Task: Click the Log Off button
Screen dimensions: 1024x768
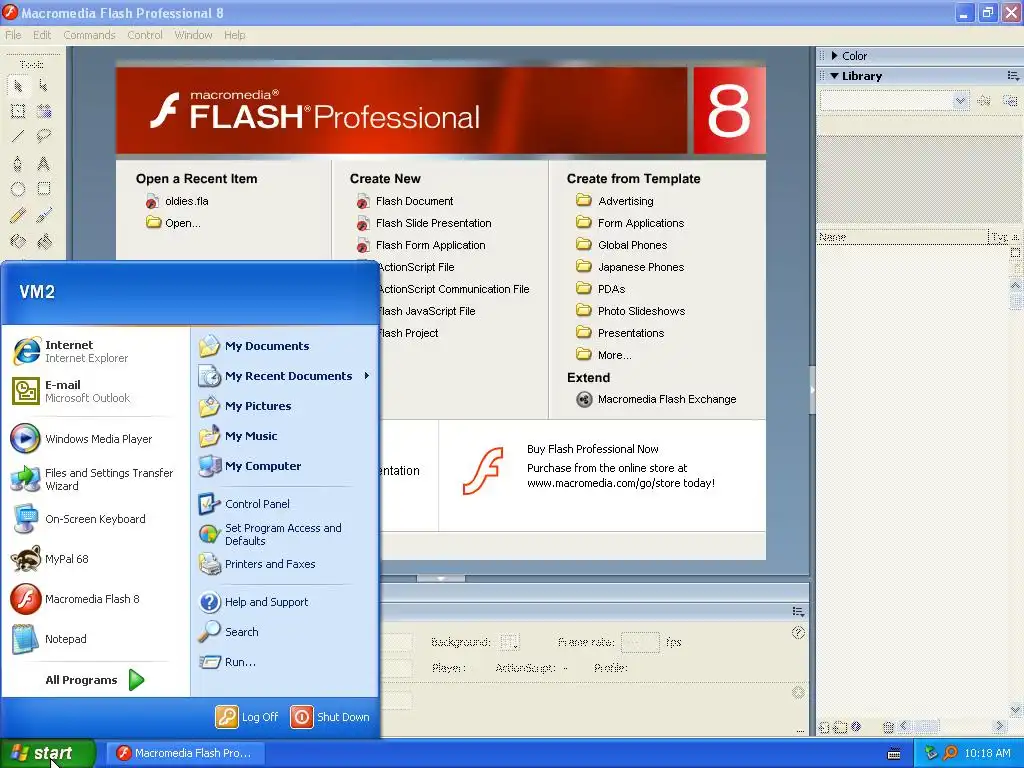Action: pyautogui.click(x=247, y=716)
